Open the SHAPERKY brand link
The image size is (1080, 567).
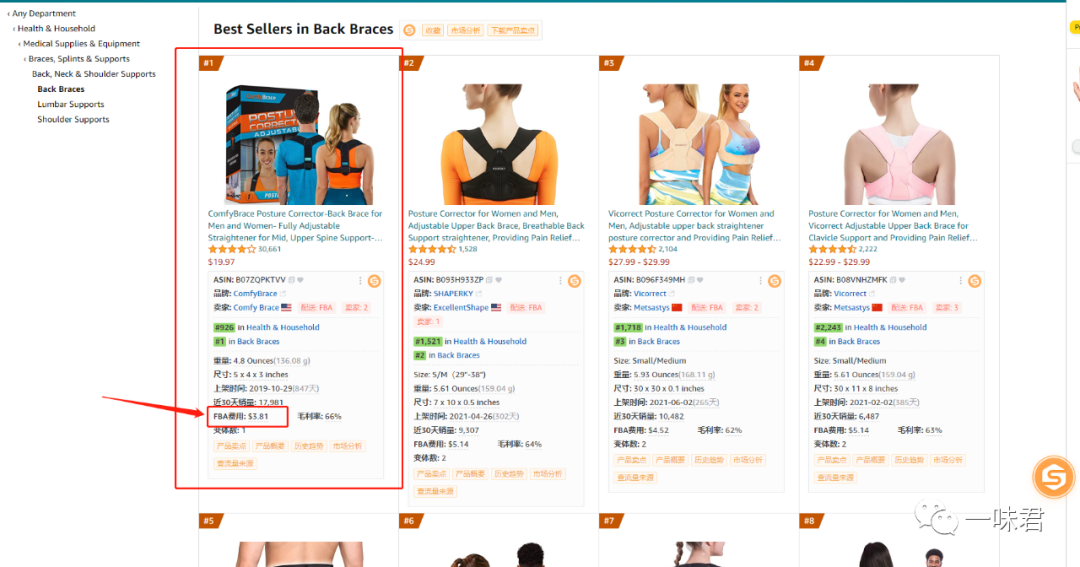point(453,293)
